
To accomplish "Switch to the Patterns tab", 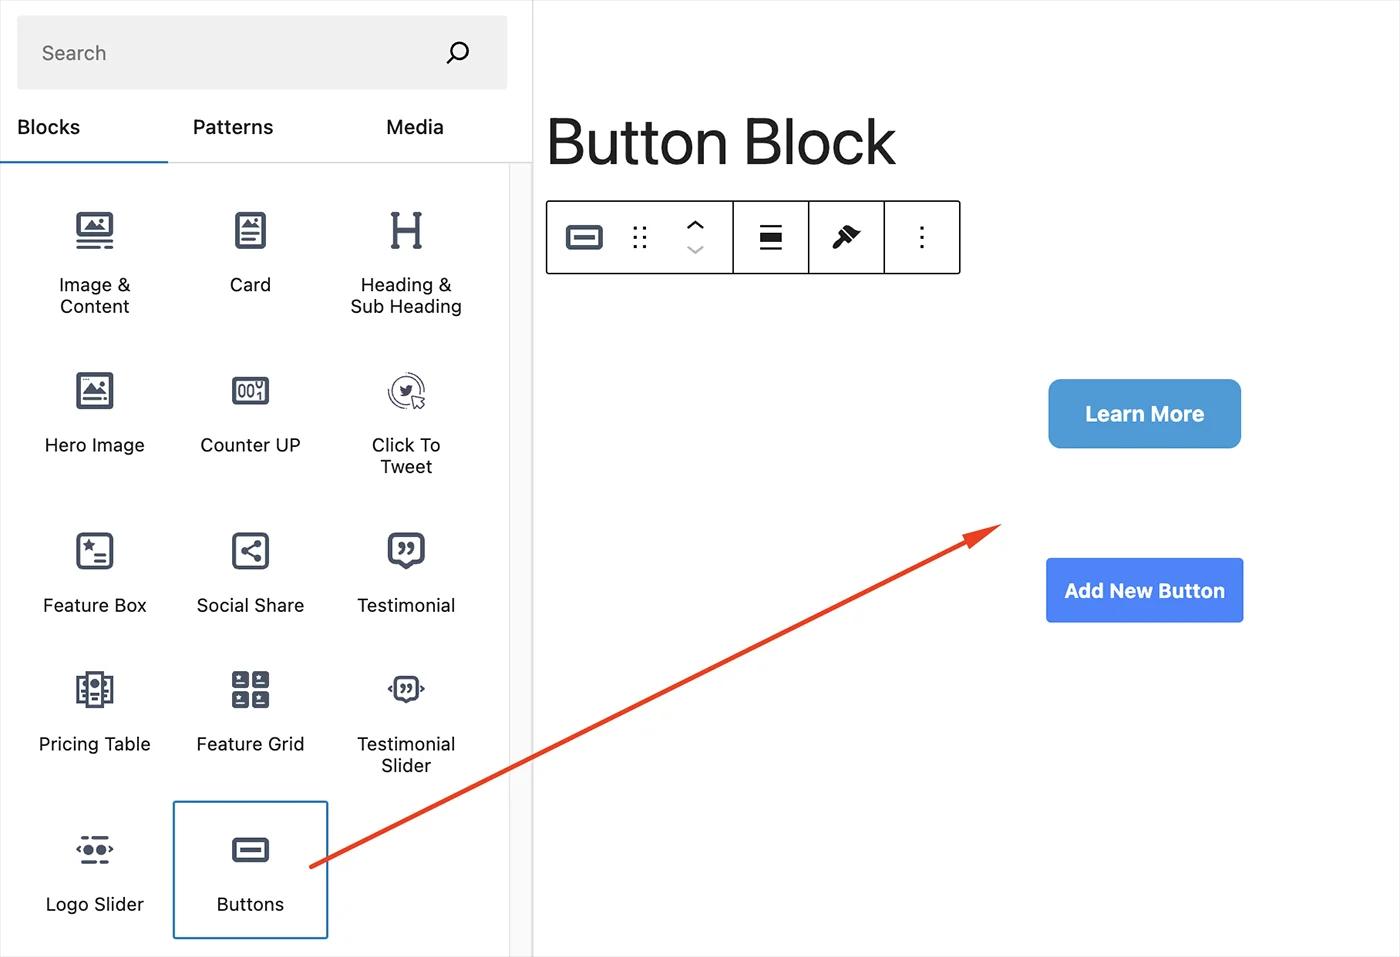I will (x=232, y=127).
